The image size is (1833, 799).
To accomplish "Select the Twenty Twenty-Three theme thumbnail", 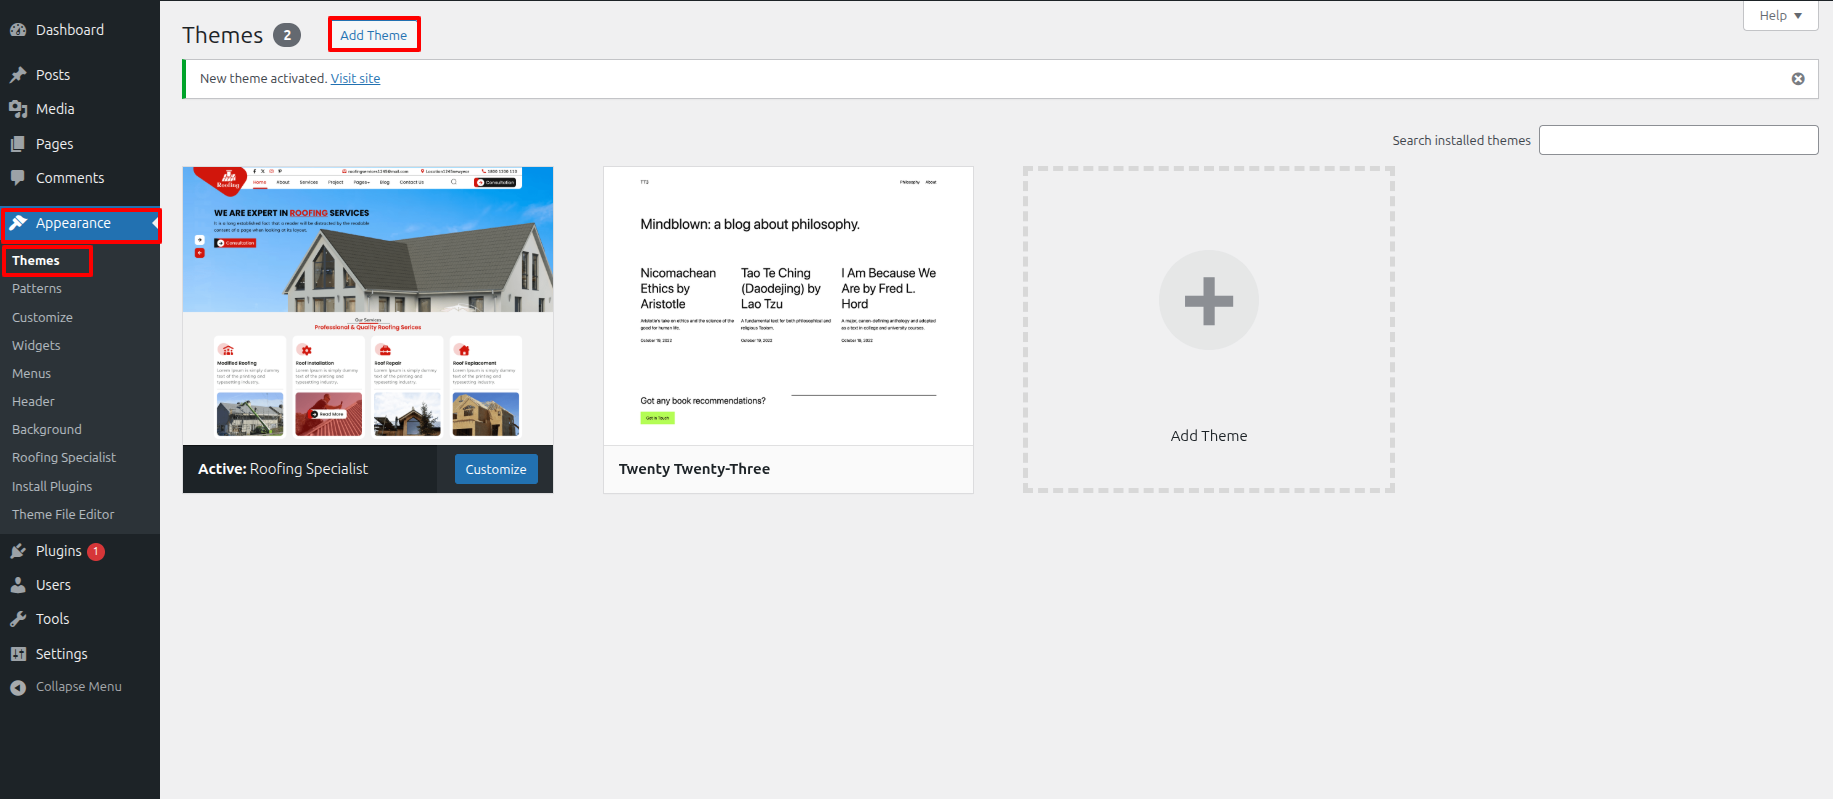I will (x=788, y=306).
